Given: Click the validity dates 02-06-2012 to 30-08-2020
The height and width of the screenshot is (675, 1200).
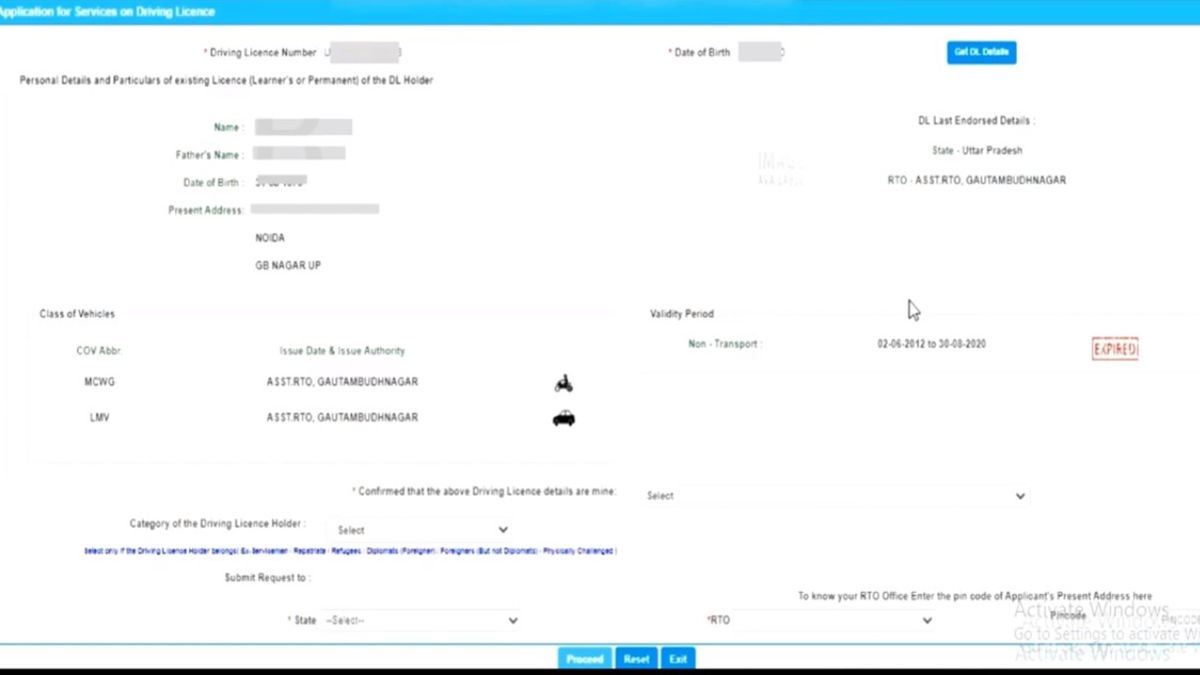Looking at the screenshot, I should click(932, 344).
